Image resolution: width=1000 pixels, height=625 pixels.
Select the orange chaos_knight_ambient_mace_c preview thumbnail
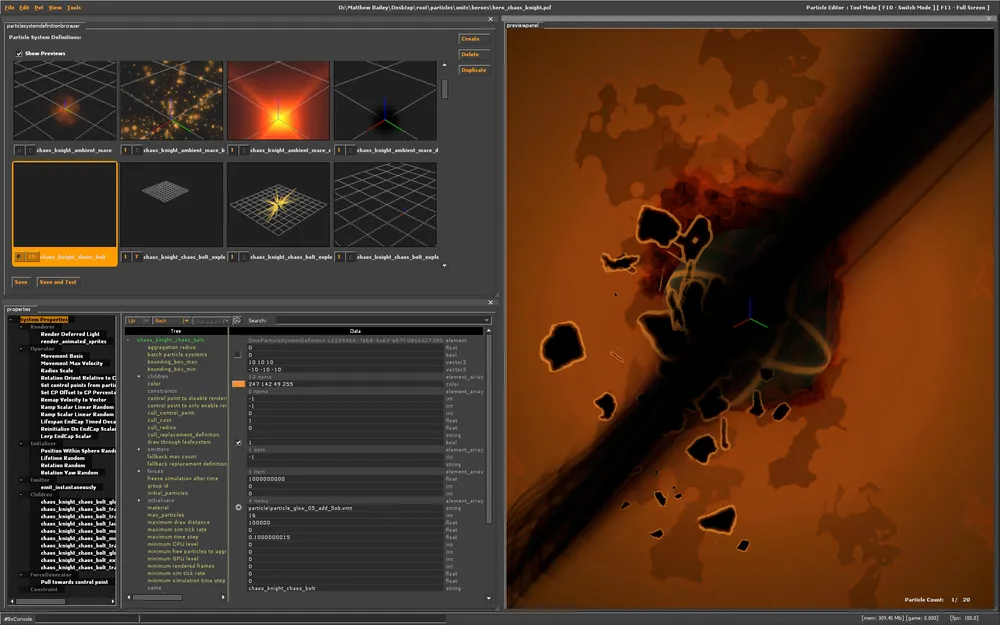point(277,100)
